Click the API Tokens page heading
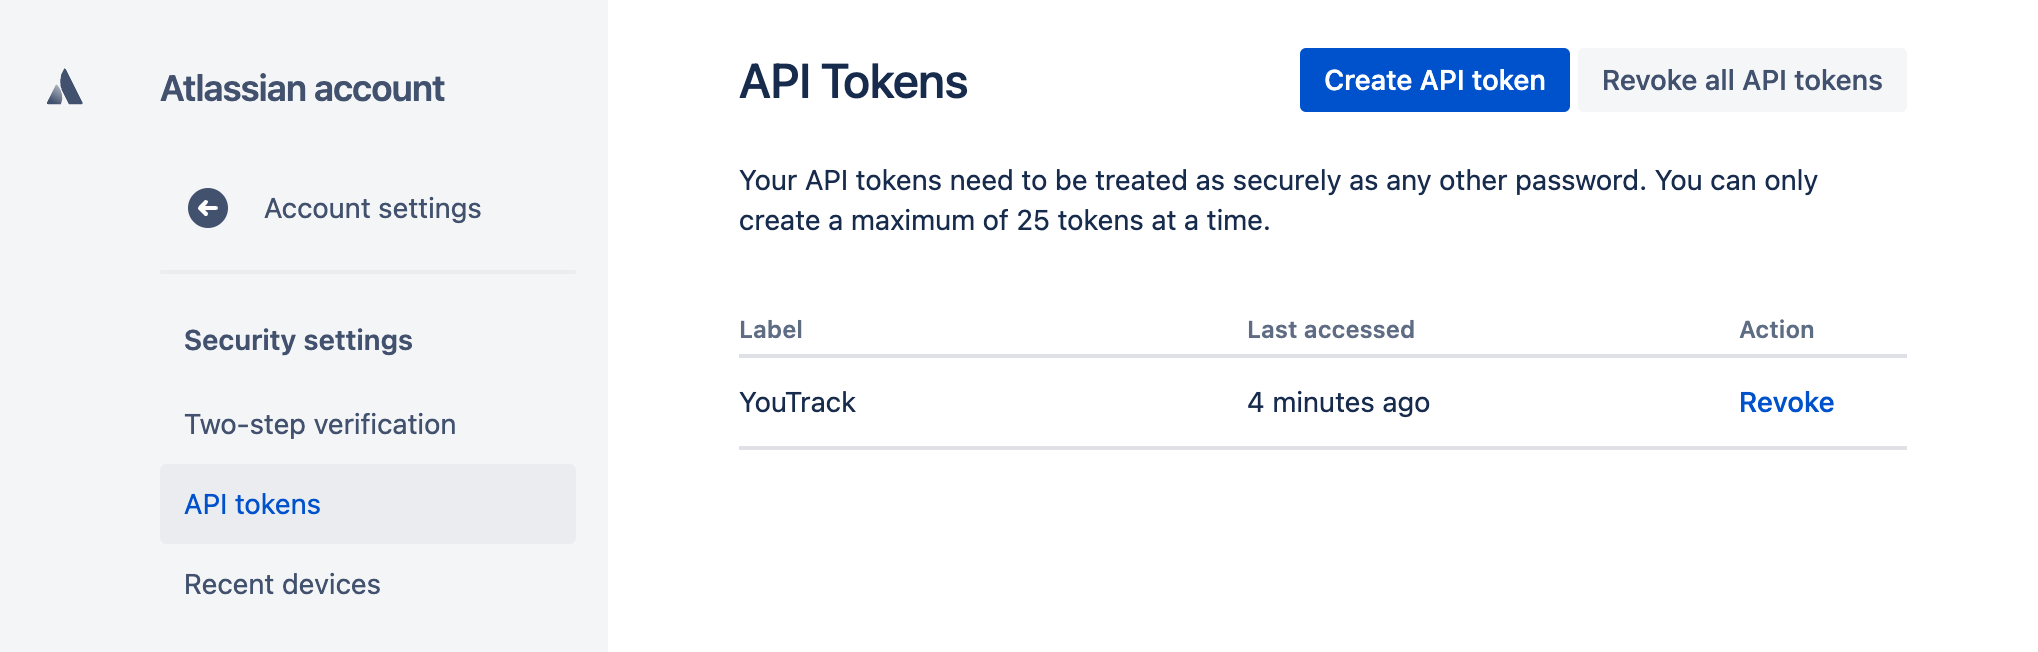Image resolution: width=2038 pixels, height=652 pixels. pos(852,80)
